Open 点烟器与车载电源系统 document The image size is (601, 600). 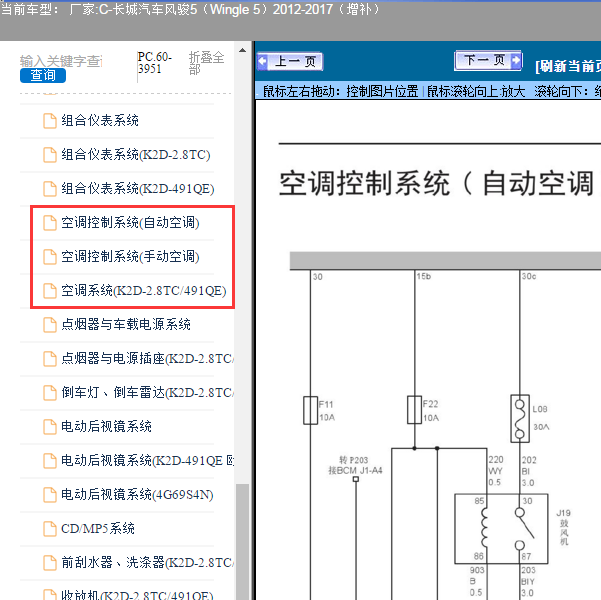(x=126, y=324)
